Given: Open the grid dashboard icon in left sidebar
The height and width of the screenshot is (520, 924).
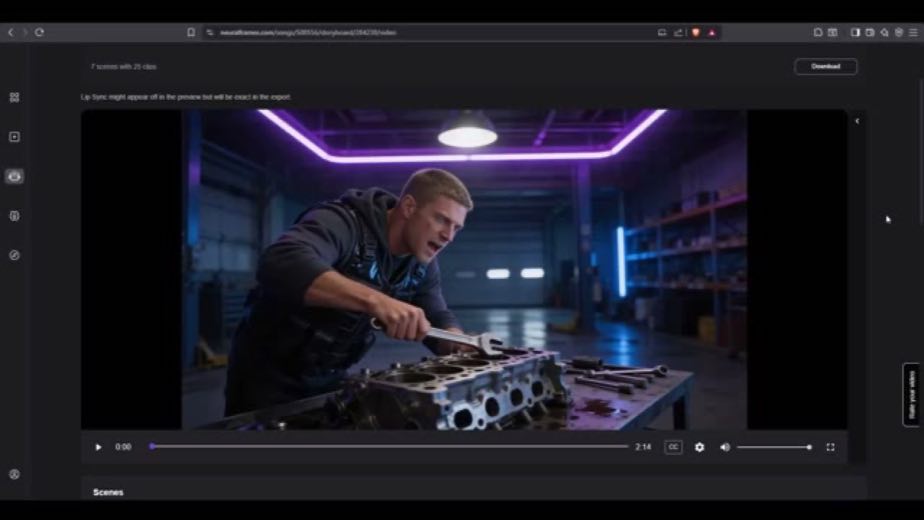Looking at the screenshot, I should pyautogui.click(x=15, y=97).
